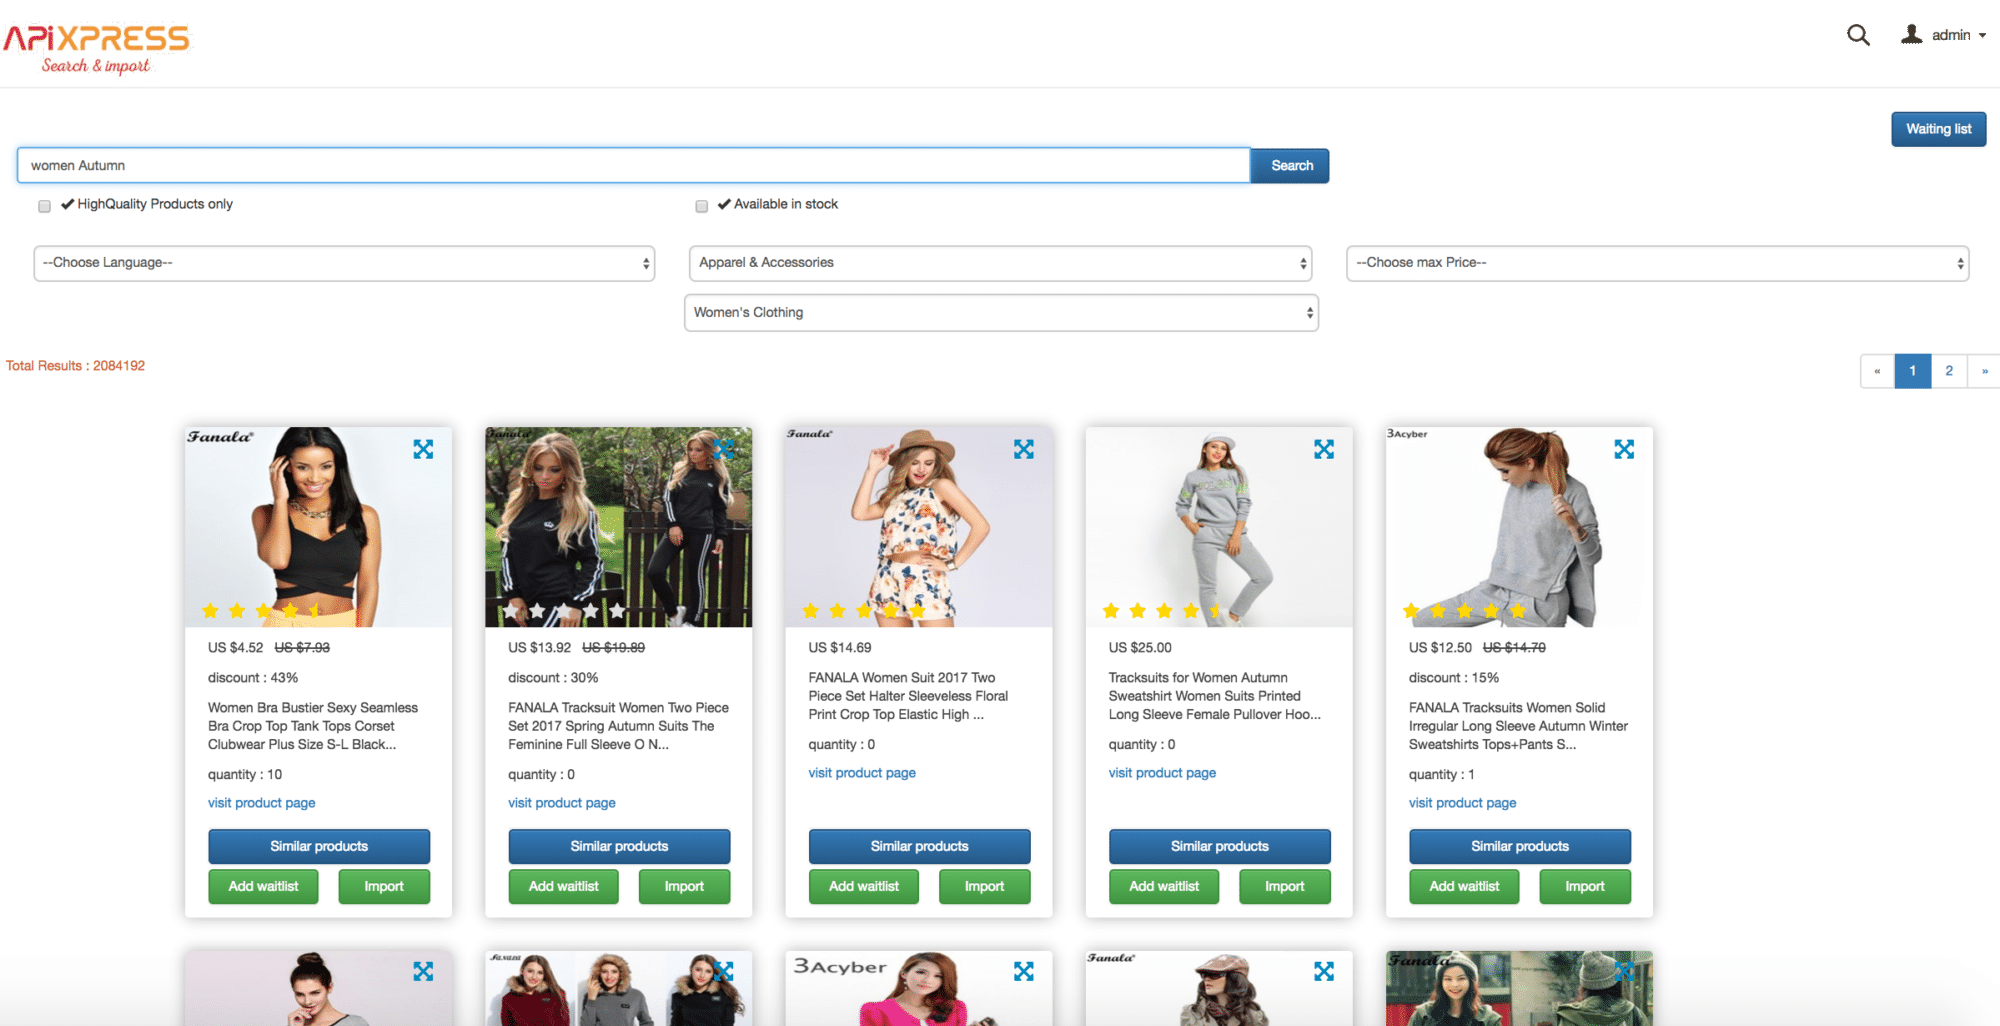Open the Women's Clothing subcategory dropdown
This screenshot has width=2000, height=1026.
1001,313
